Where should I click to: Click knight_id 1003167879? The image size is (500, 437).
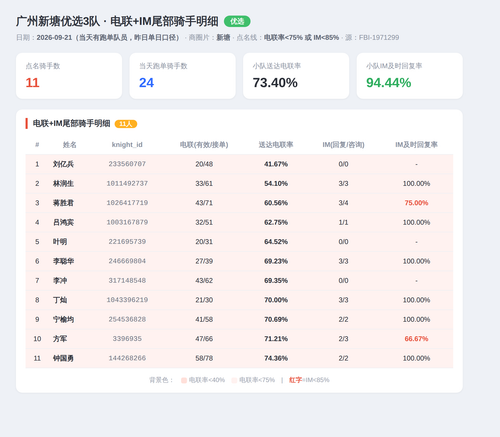[x=127, y=222]
